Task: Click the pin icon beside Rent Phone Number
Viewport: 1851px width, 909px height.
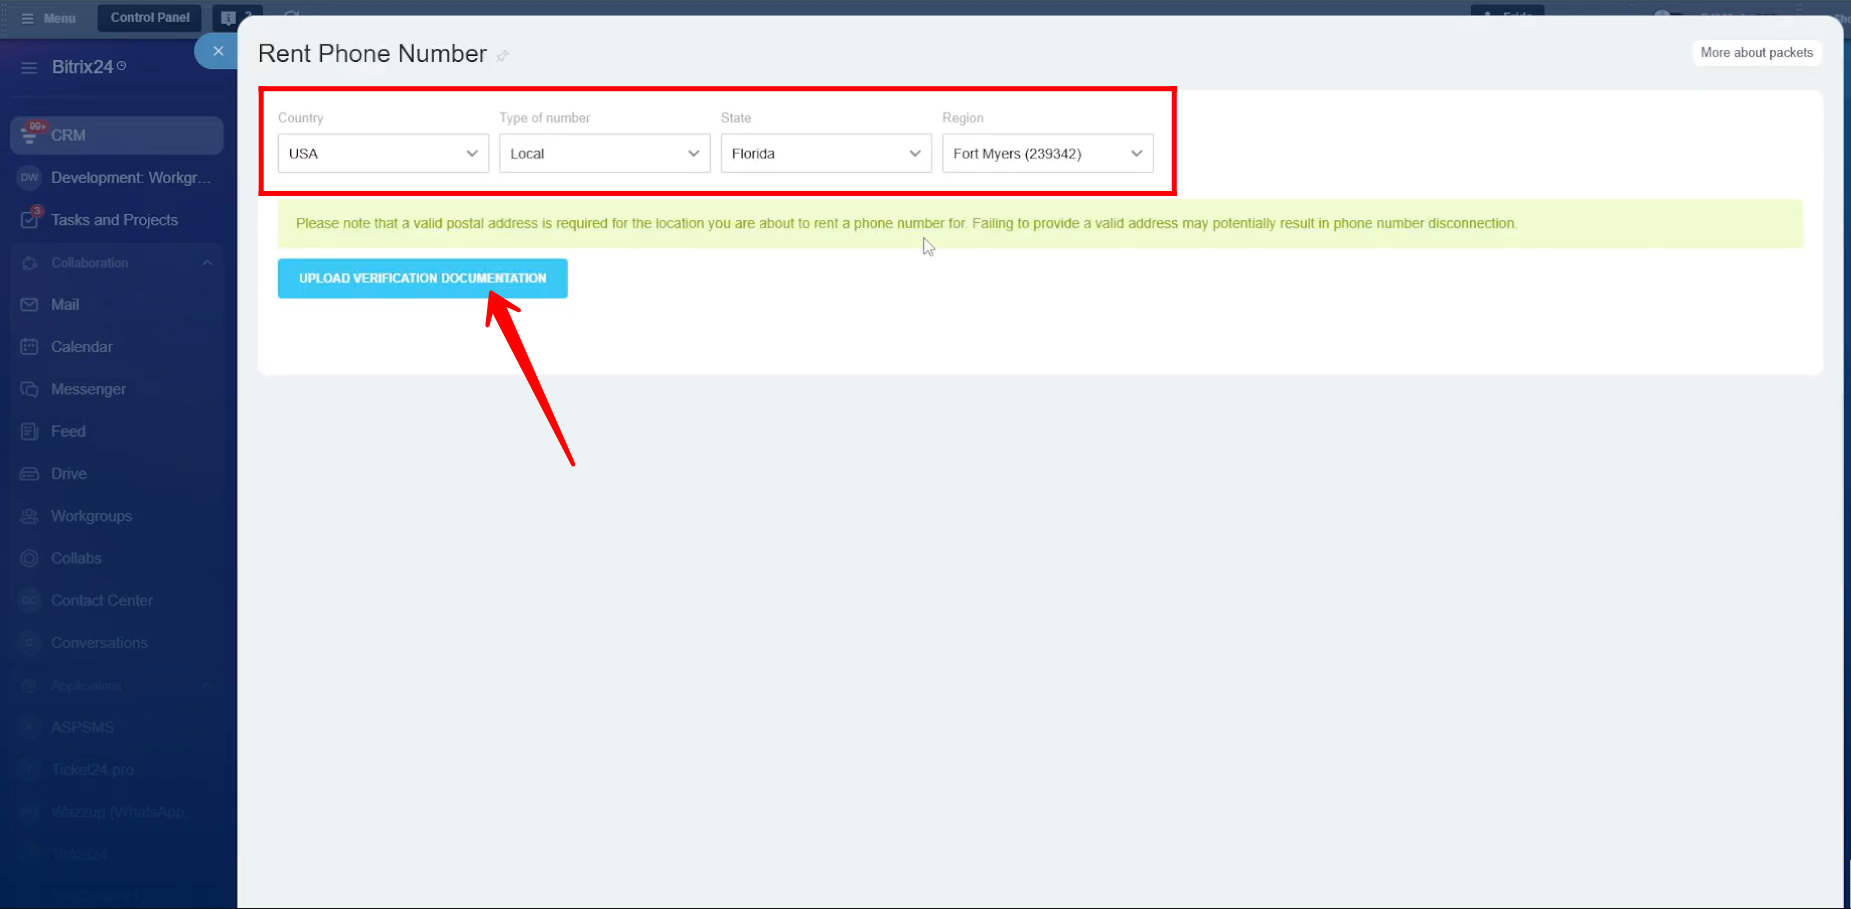Action: (502, 56)
